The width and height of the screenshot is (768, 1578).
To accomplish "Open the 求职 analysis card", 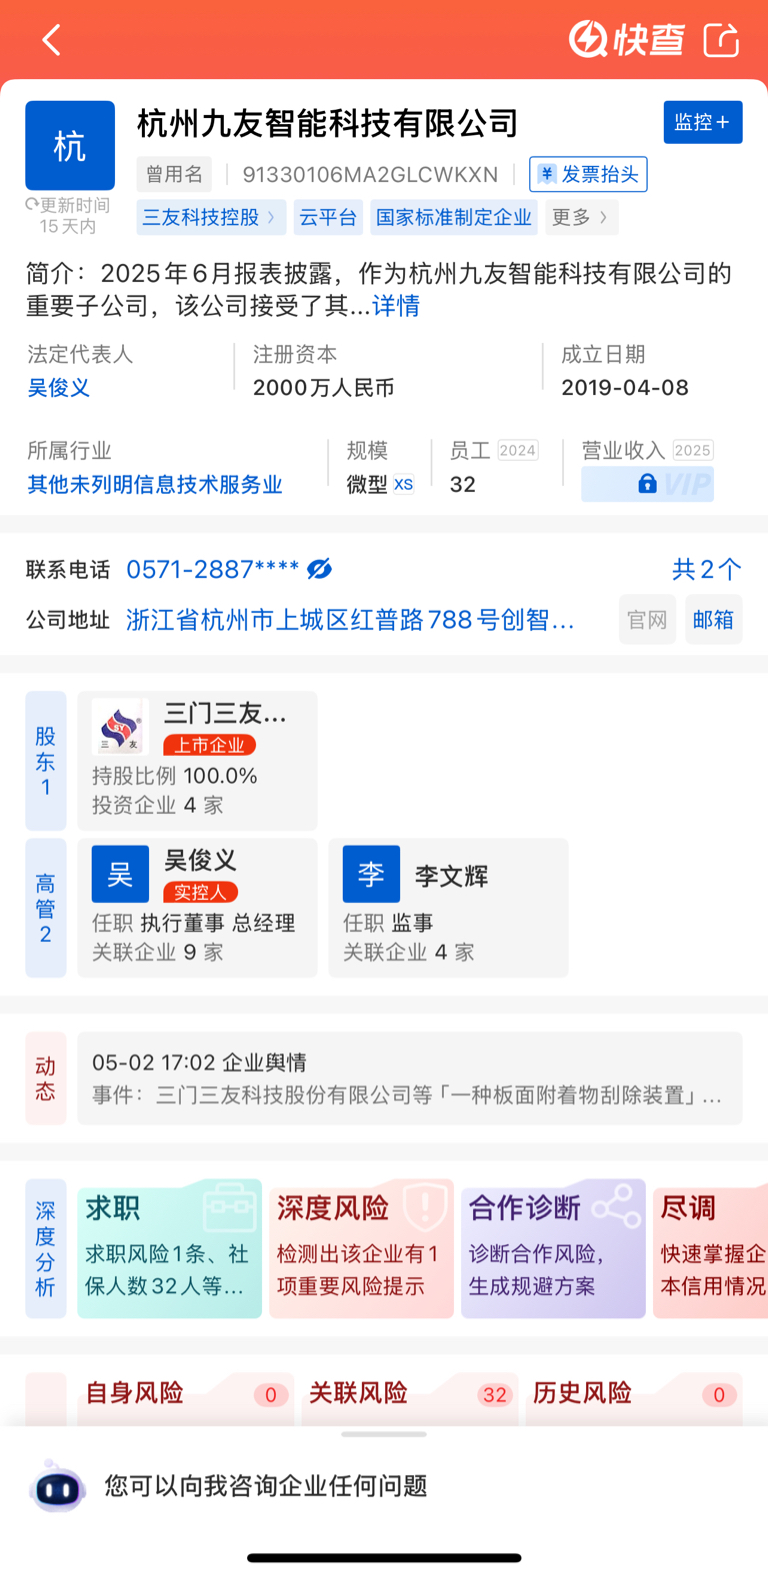I will [x=169, y=1248].
